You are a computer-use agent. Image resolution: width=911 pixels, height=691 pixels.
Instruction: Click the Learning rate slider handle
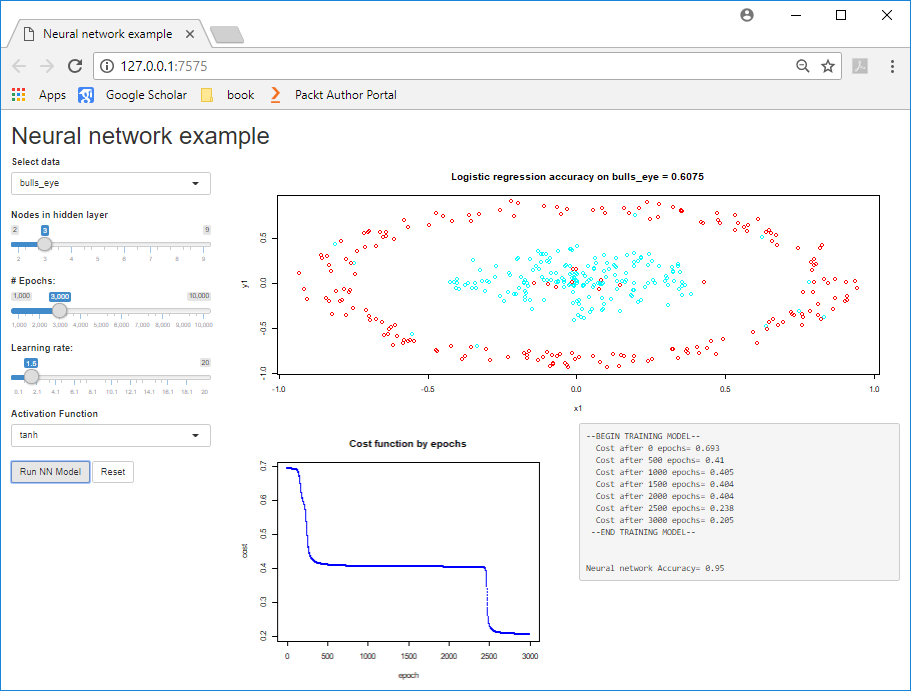[x=31, y=377]
